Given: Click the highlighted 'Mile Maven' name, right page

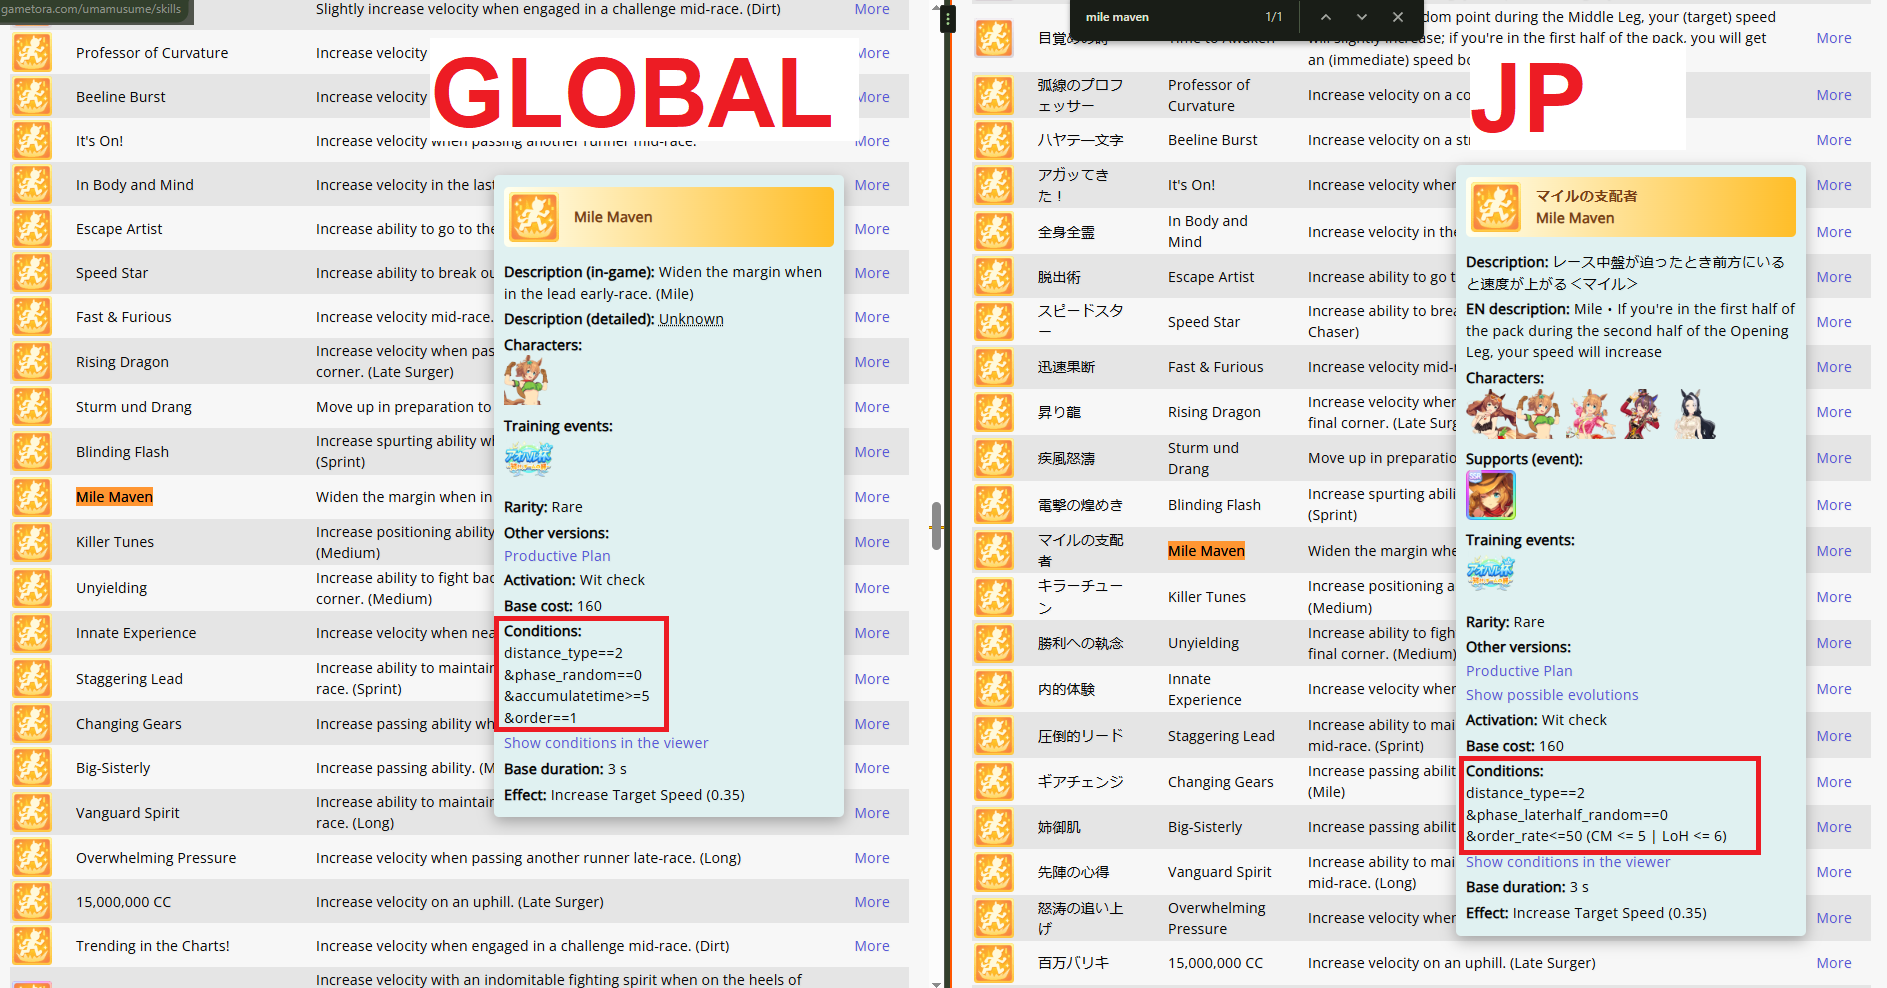Looking at the screenshot, I should pyautogui.click(x=1207, y=551).
